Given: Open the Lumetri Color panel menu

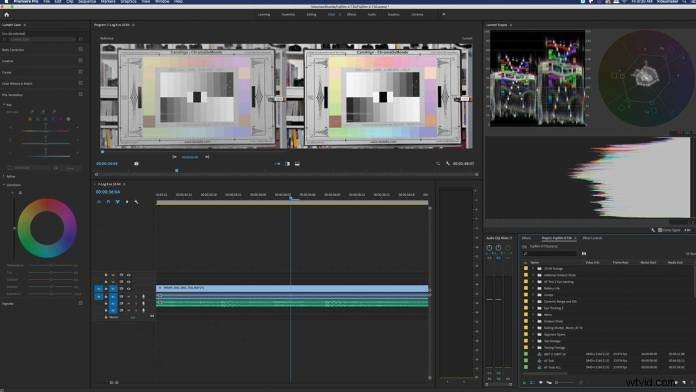Looking at the screenshot, I should click(x=24, y=25).
